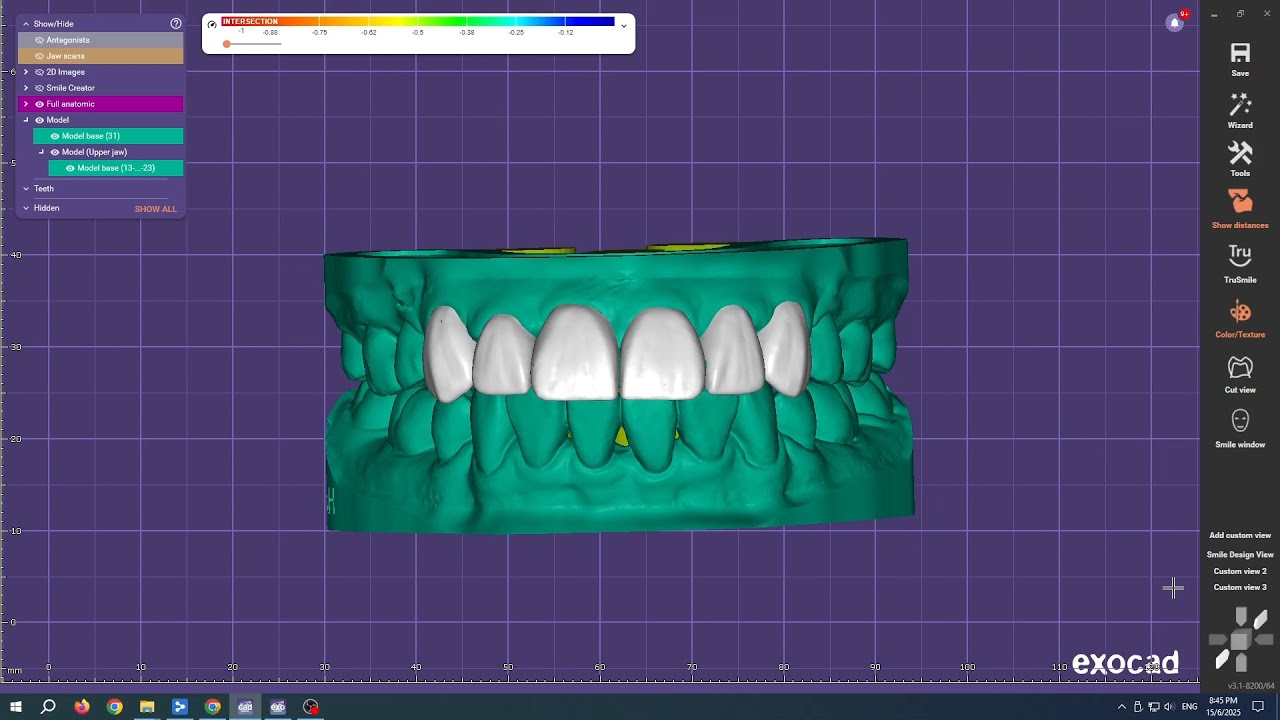The image size is (1280, 720).
Task: Toggle Show distances
Action: [1240, 202]
